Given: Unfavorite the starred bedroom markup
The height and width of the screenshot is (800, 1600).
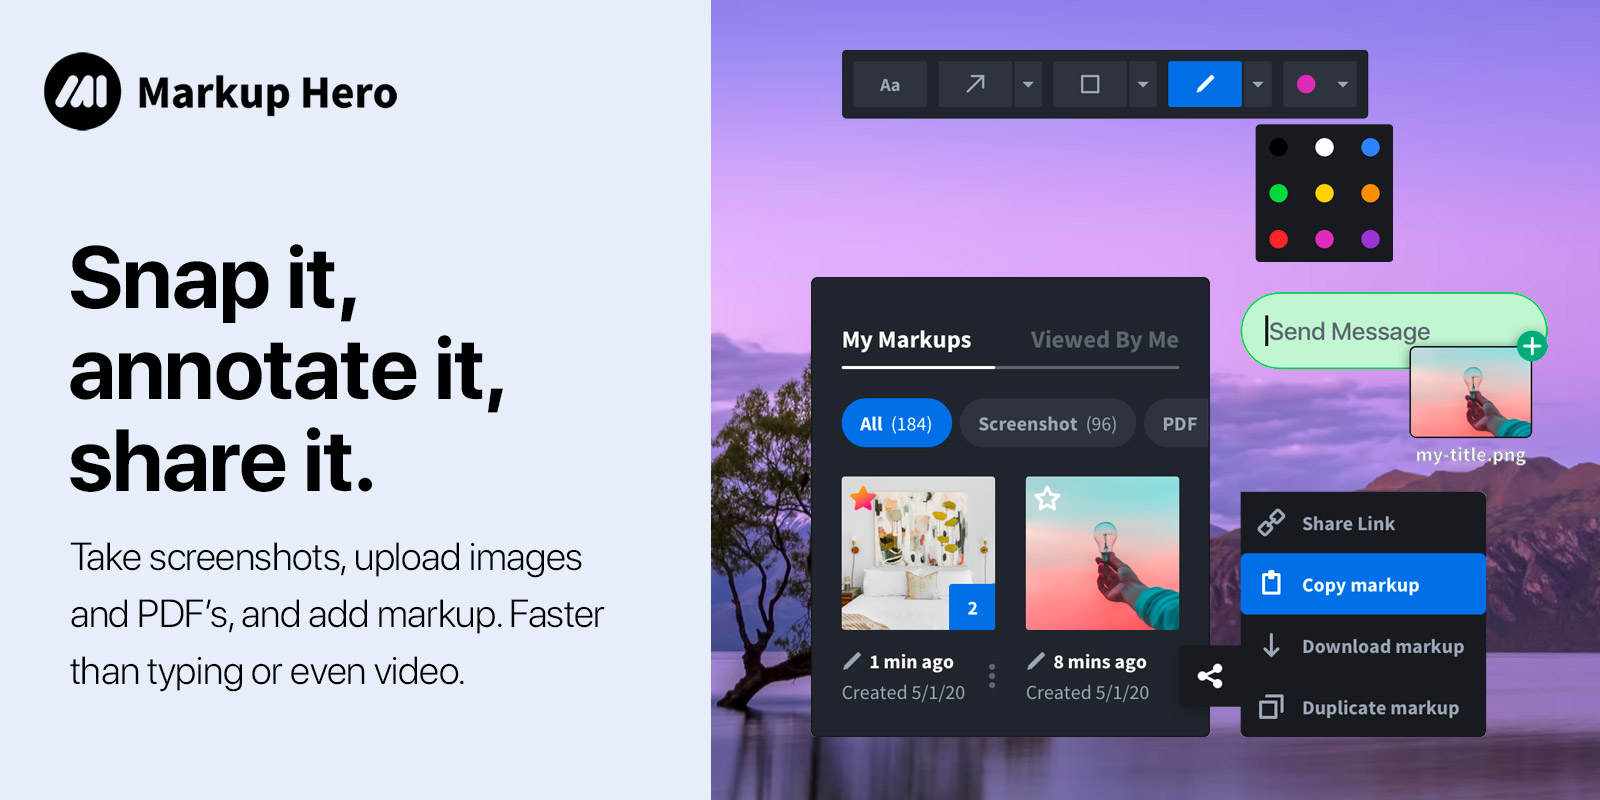Looking at the screenshot, I should pyautogui.click(x=864, y=497).
